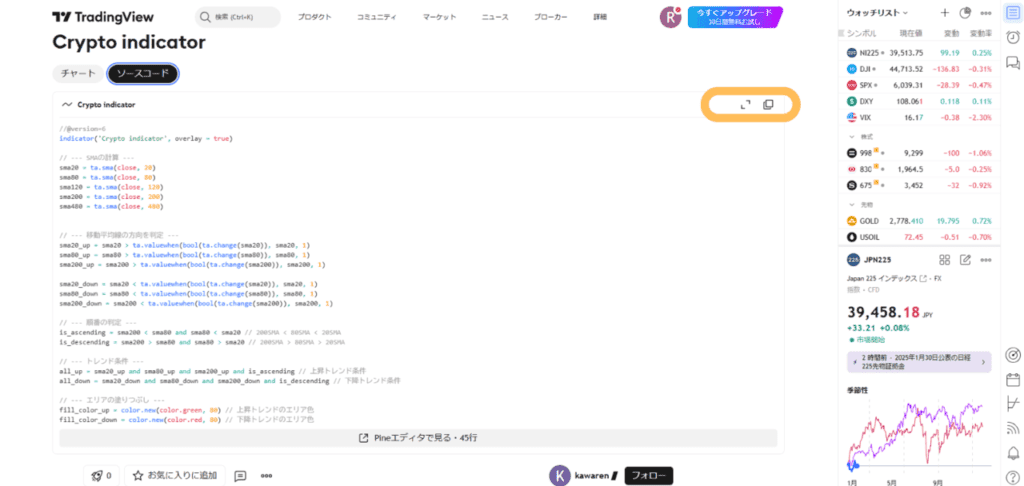Open JPN225 grid view icon

(x=944, y=260)
